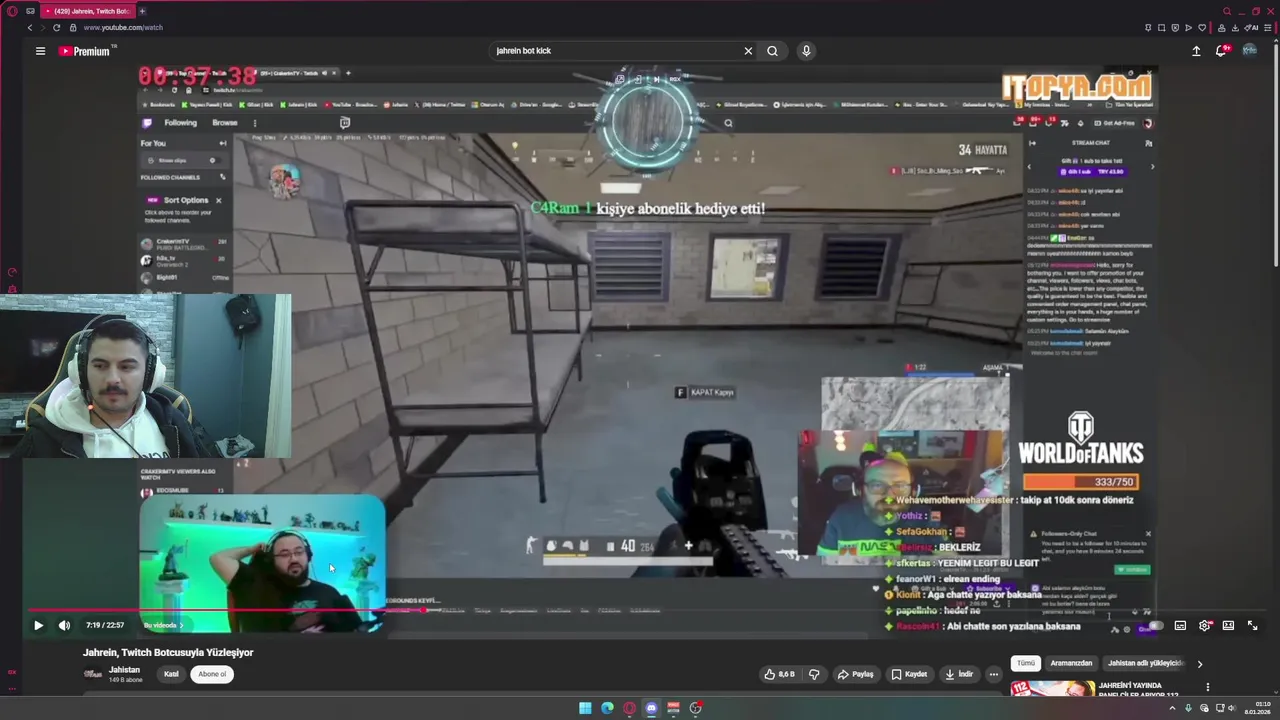Click the İndir download button

point(959,674)
